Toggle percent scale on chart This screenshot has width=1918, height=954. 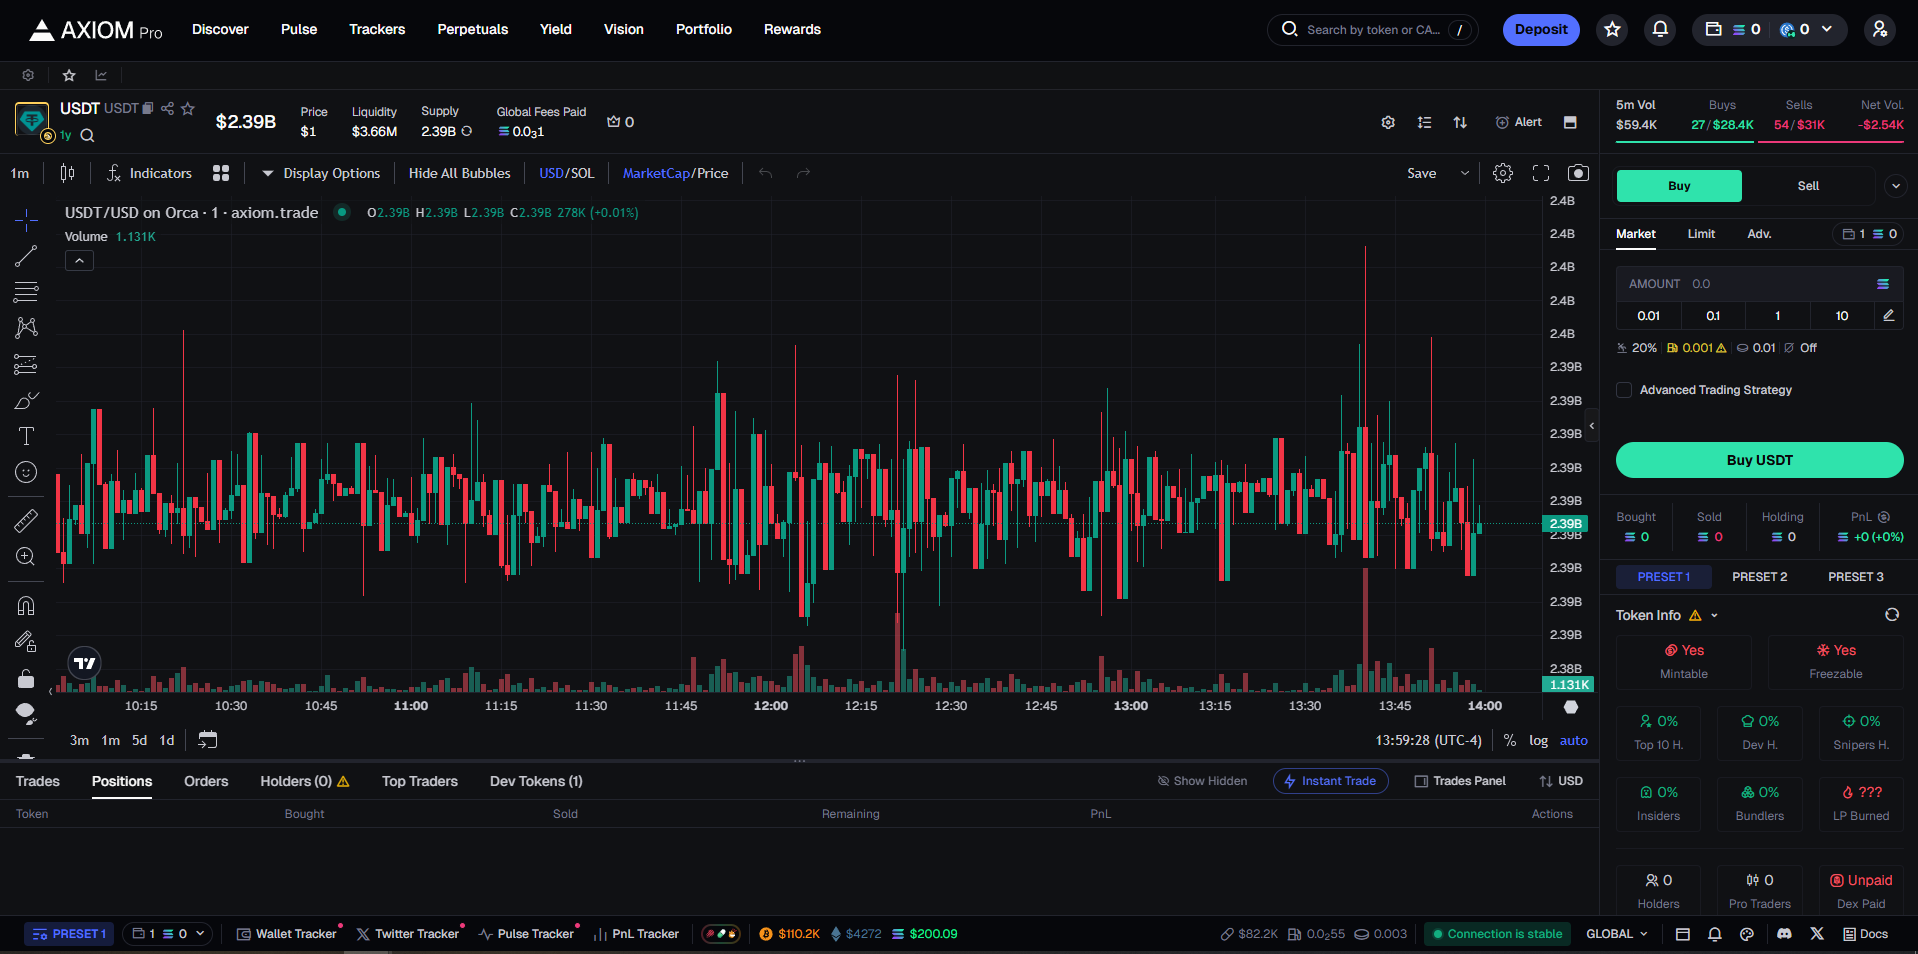pyautogui.click(x=1510, y=741)
